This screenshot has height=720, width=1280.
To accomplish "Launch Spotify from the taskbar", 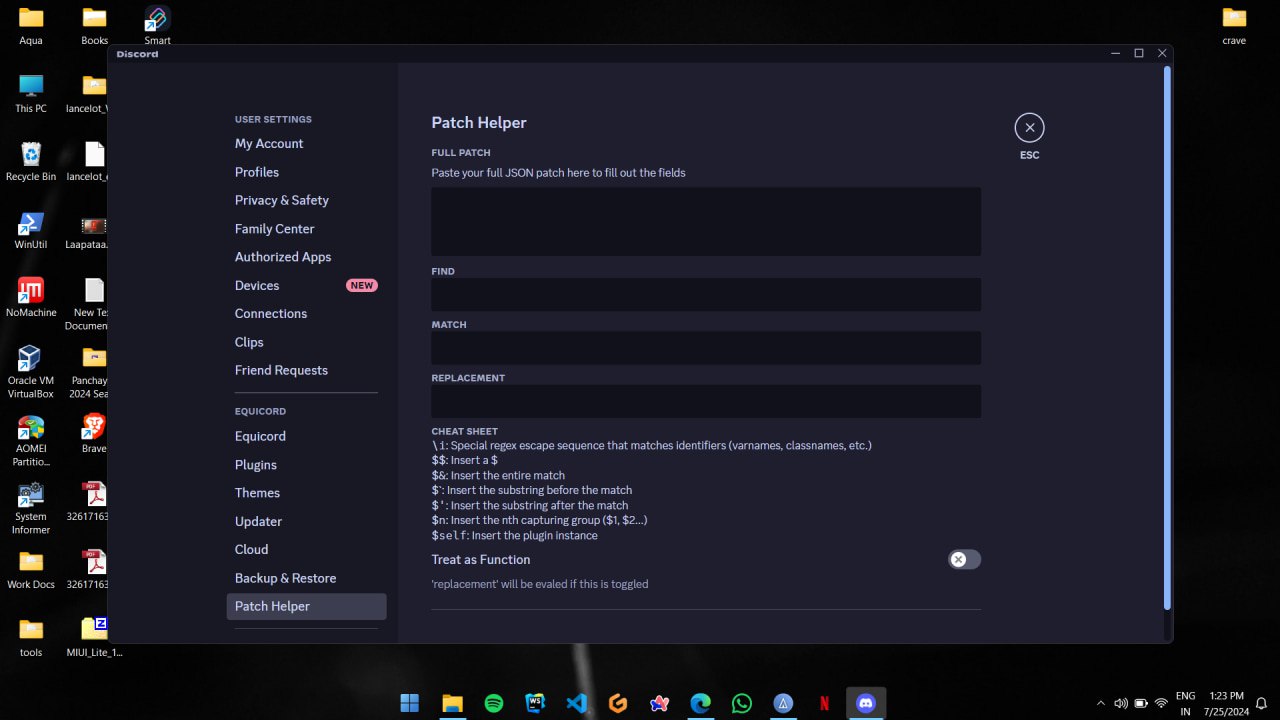I will coord(494,703).
